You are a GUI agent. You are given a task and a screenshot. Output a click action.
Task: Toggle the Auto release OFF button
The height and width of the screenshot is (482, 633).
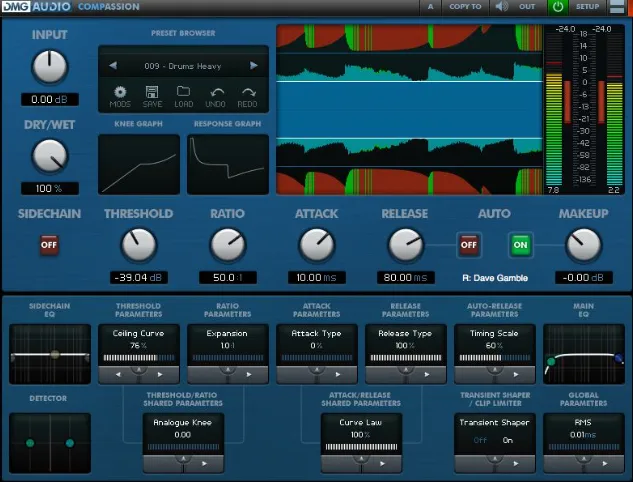pyautogui.click(x=468, y=245)
